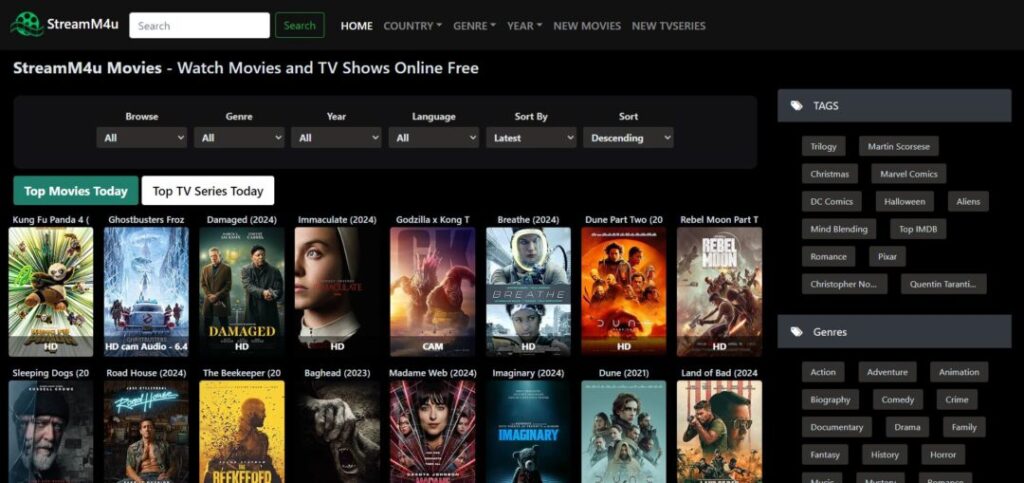Select the Adventure genre
Screen dimensions: 1024x483
coord(887,372)
